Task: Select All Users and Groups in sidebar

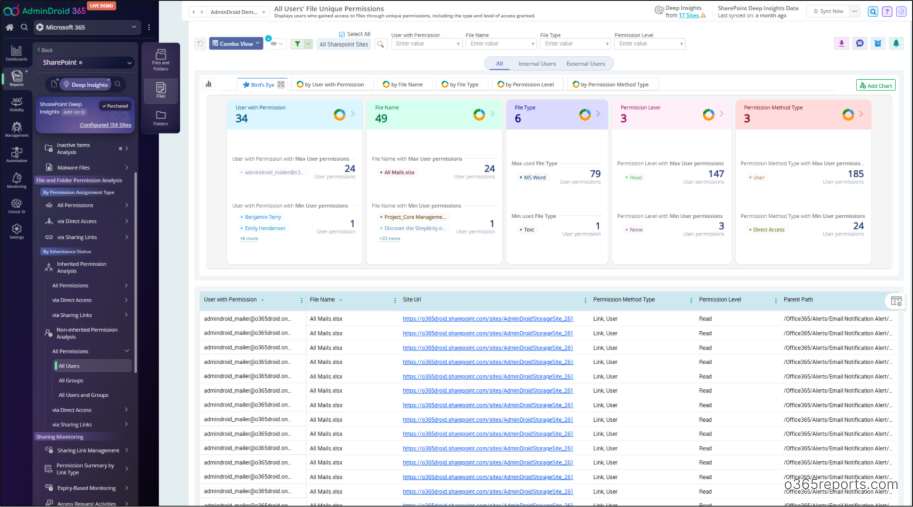Action: coord(83,395)
